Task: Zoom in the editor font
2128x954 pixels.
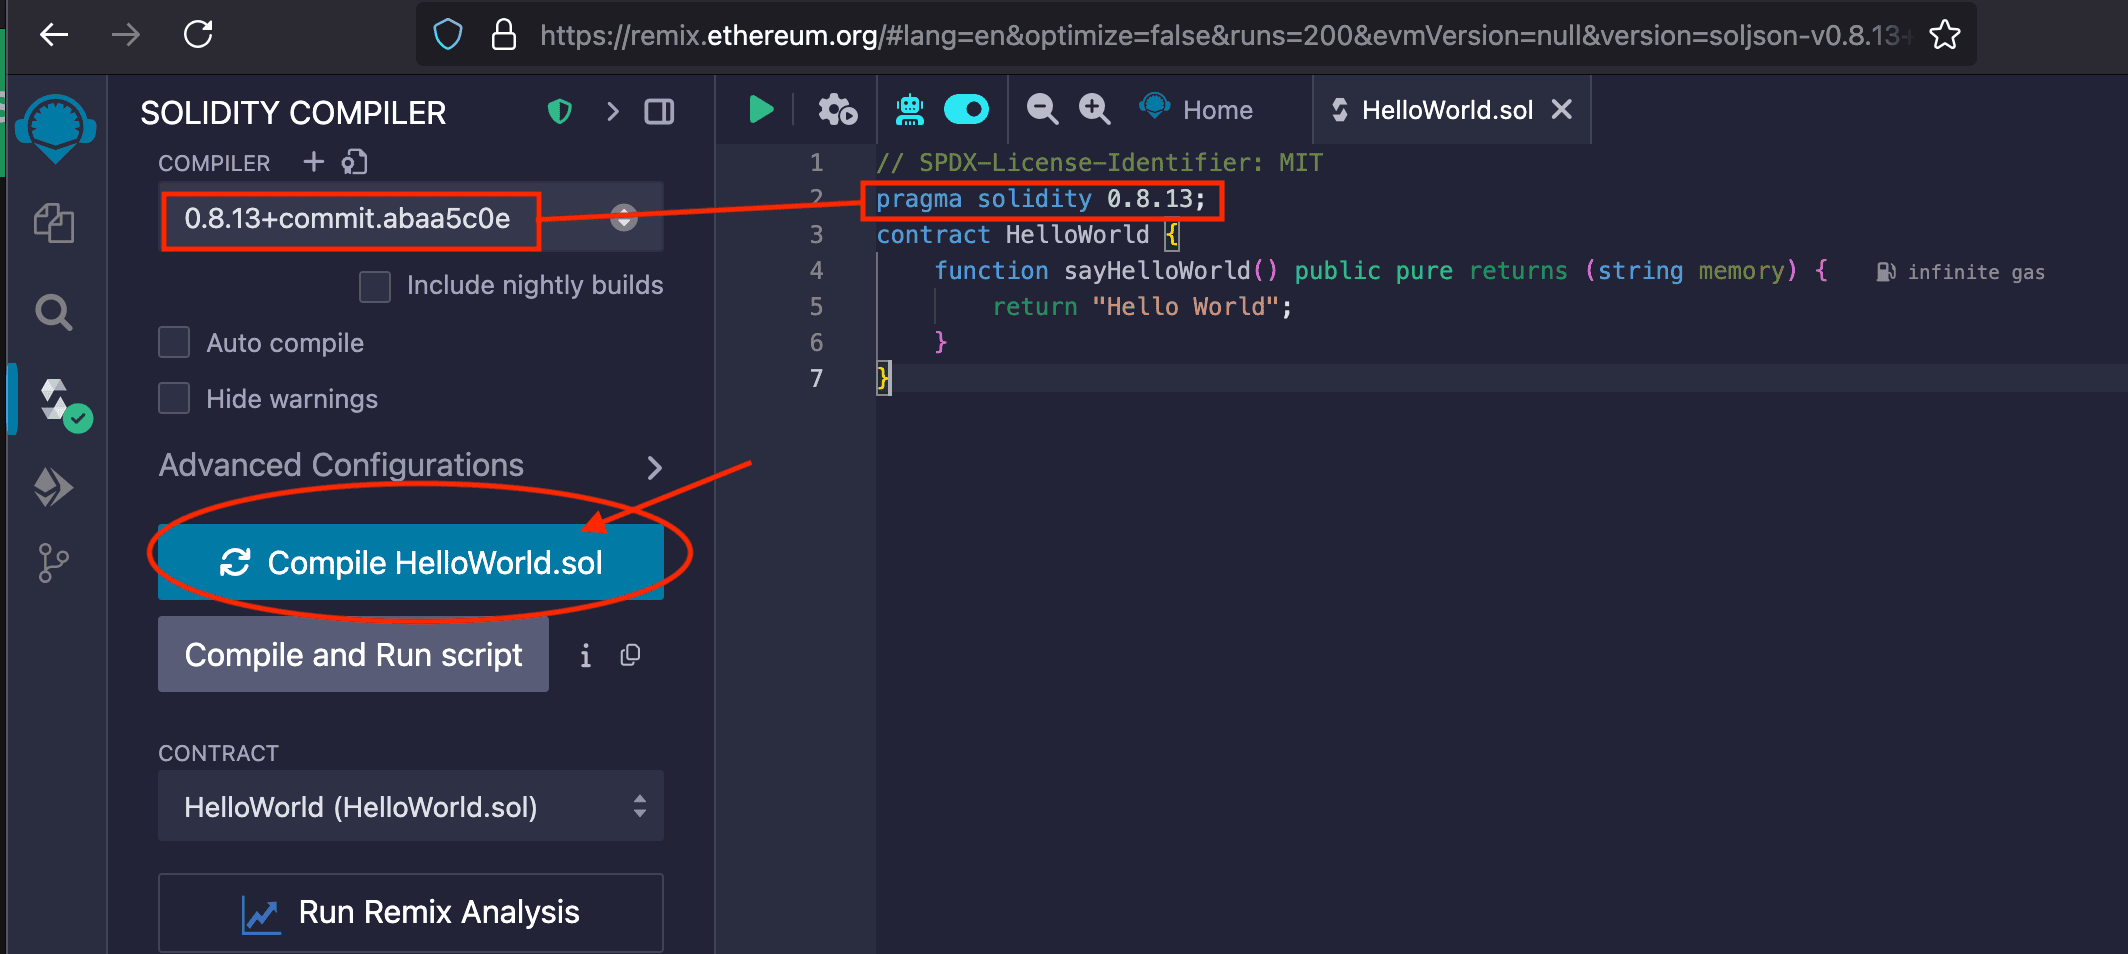Action: [1094, 109]
